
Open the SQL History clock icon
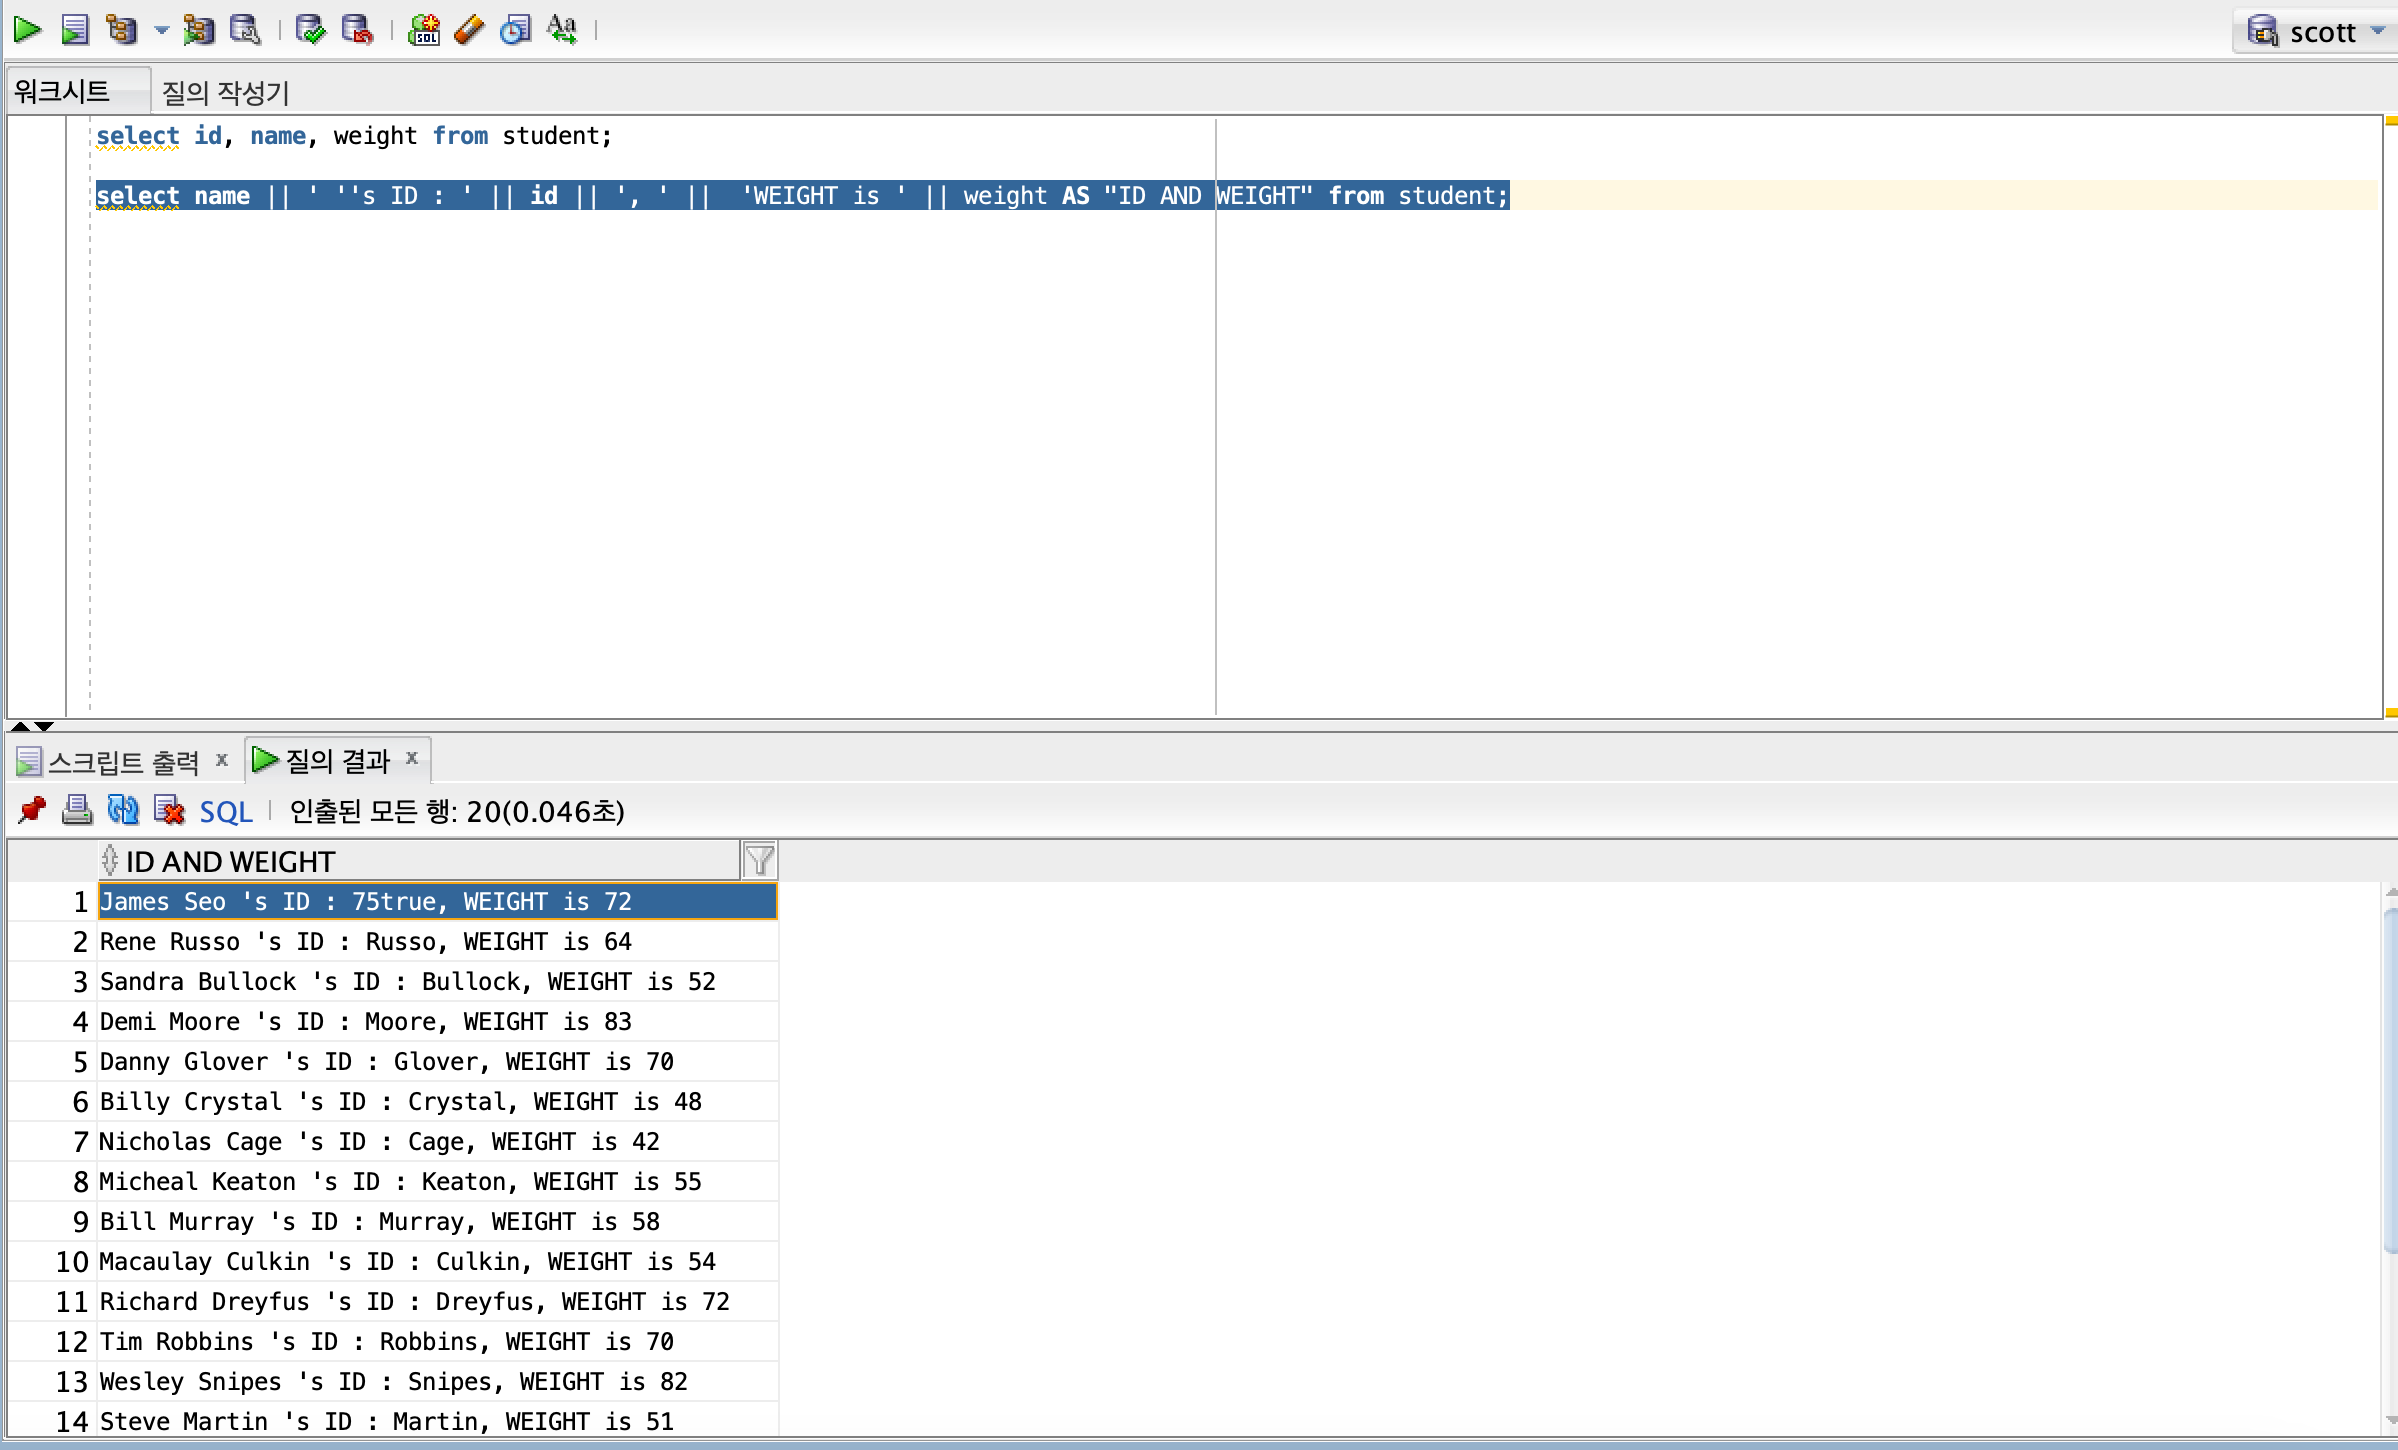pyautogui.click(x=515, y=30)
